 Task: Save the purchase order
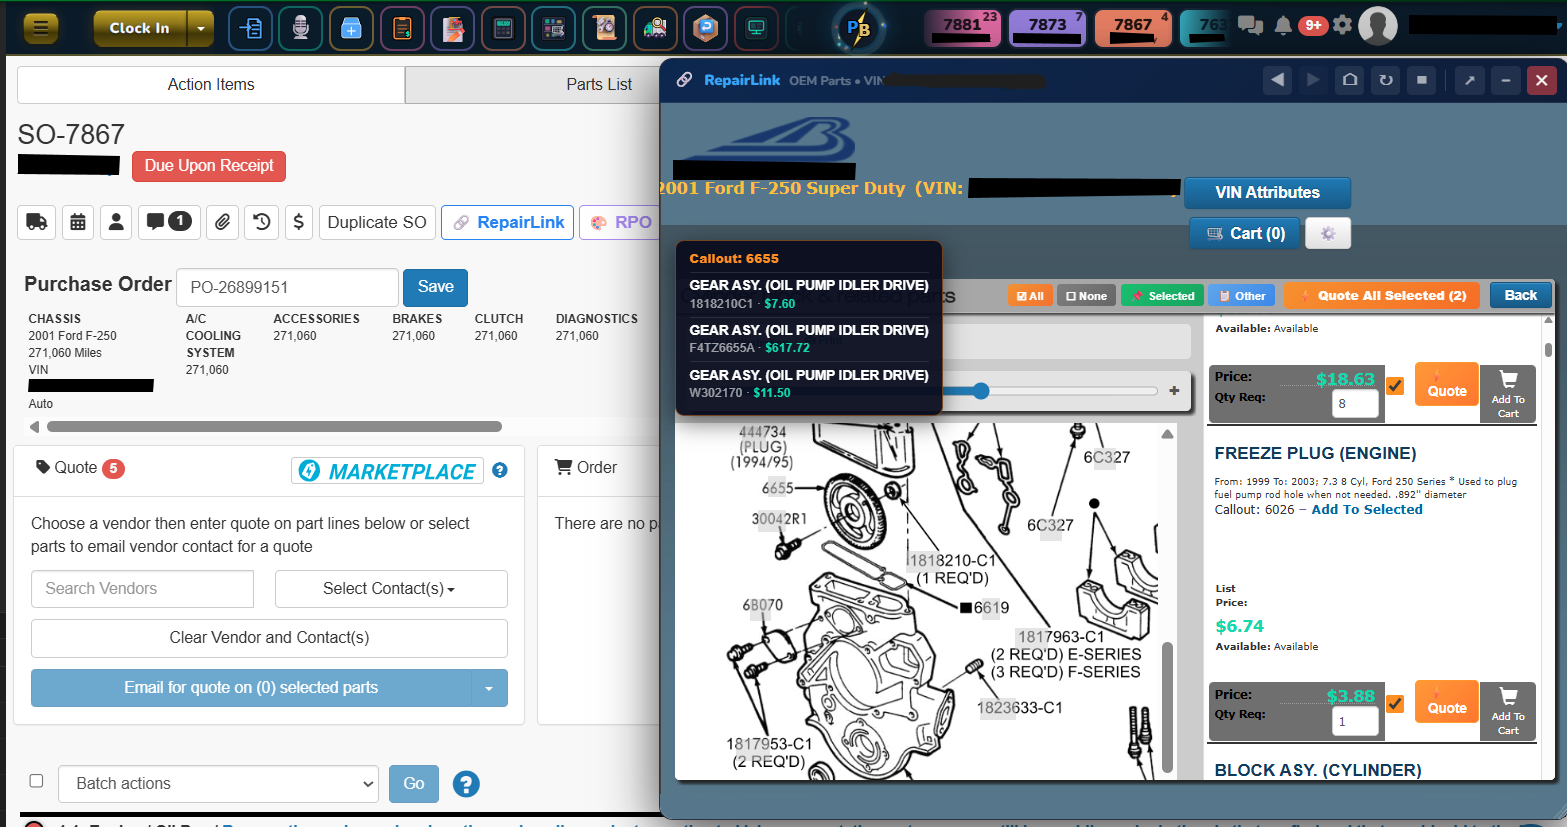435,287
